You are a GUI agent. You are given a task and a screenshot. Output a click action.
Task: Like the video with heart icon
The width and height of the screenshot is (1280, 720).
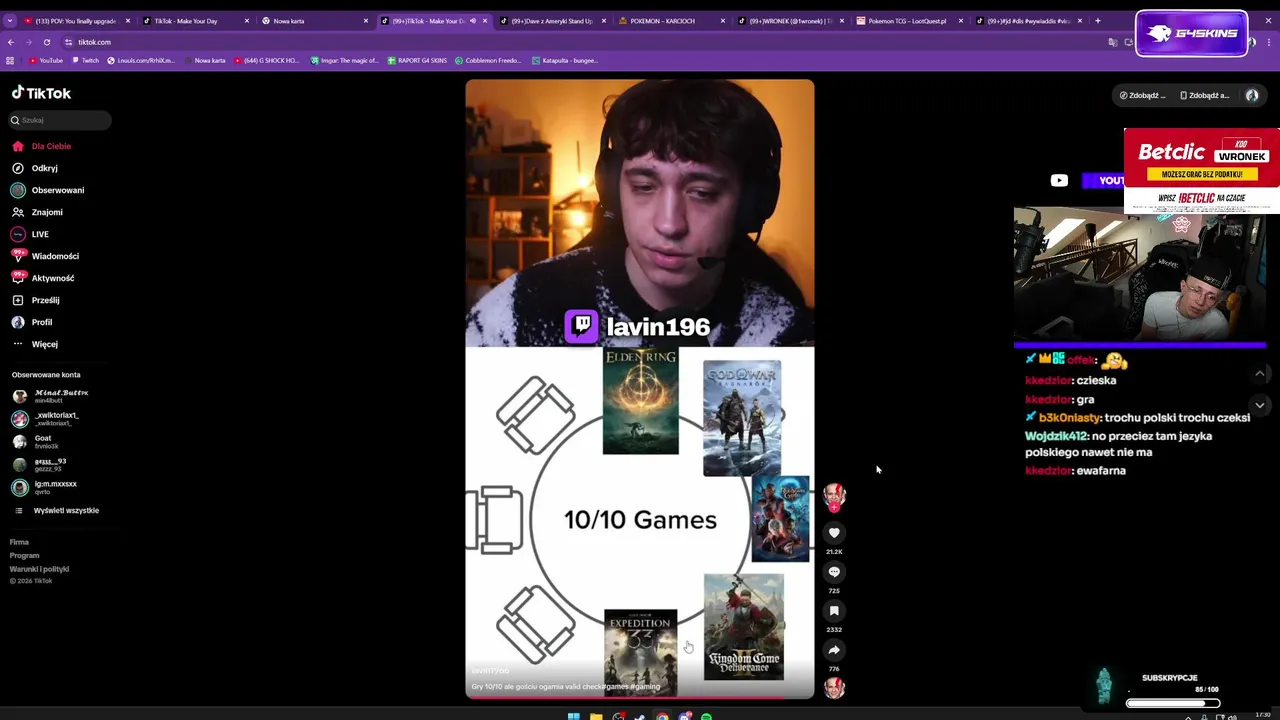pyautogui.click(x=834, y=533)
